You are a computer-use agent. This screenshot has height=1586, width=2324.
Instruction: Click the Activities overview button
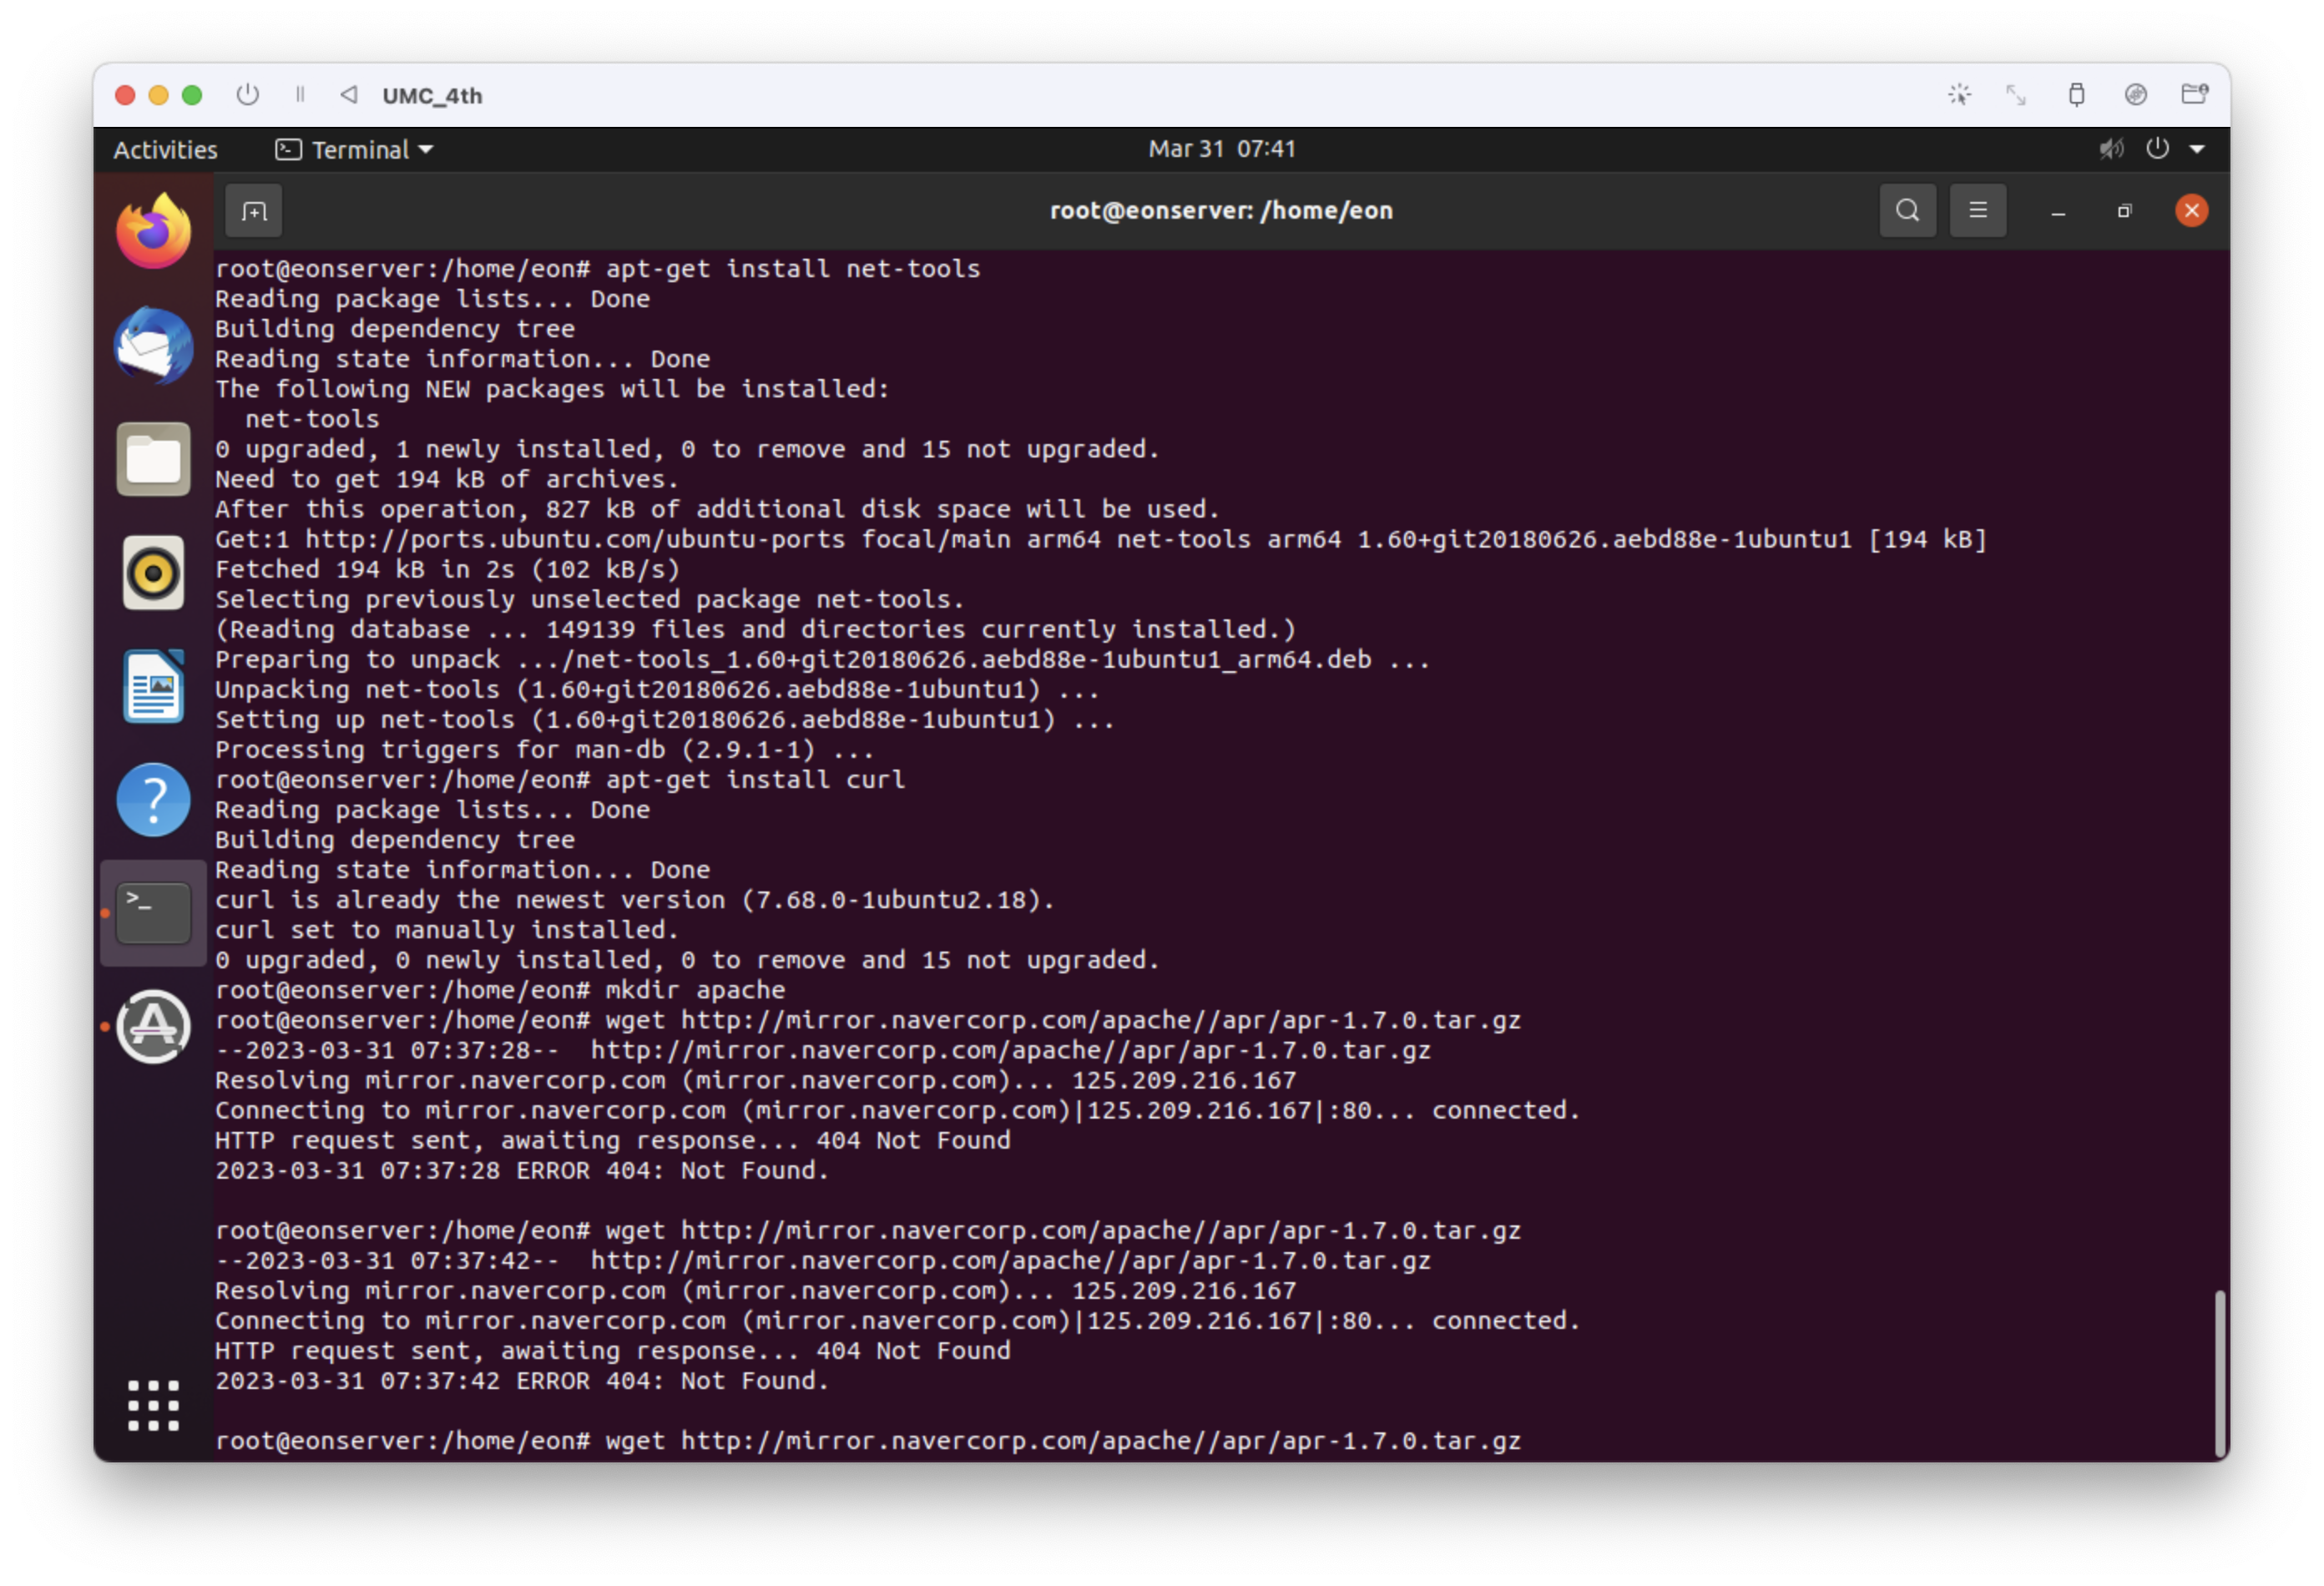[165, 150]
